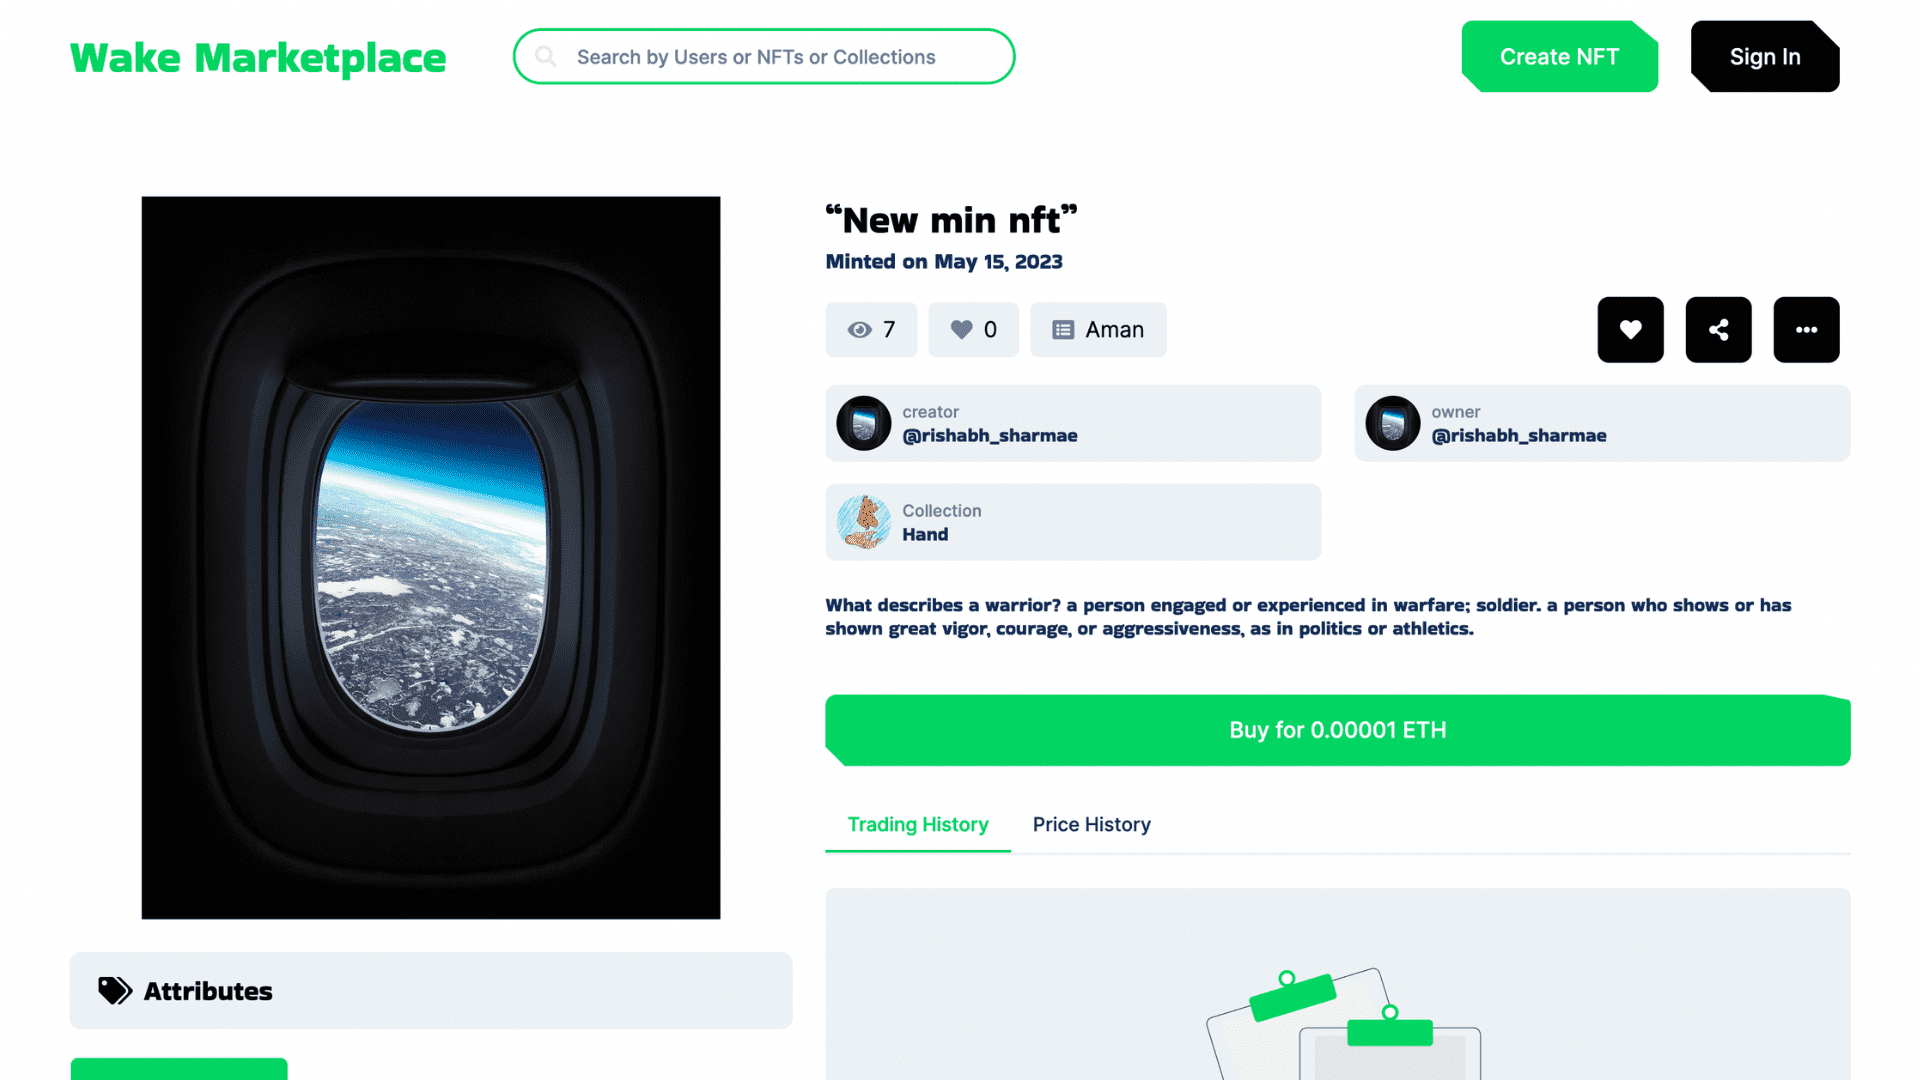Click the Sign In button
The width and height of the screenshot is (1920, 1080).
[1765, 57]
